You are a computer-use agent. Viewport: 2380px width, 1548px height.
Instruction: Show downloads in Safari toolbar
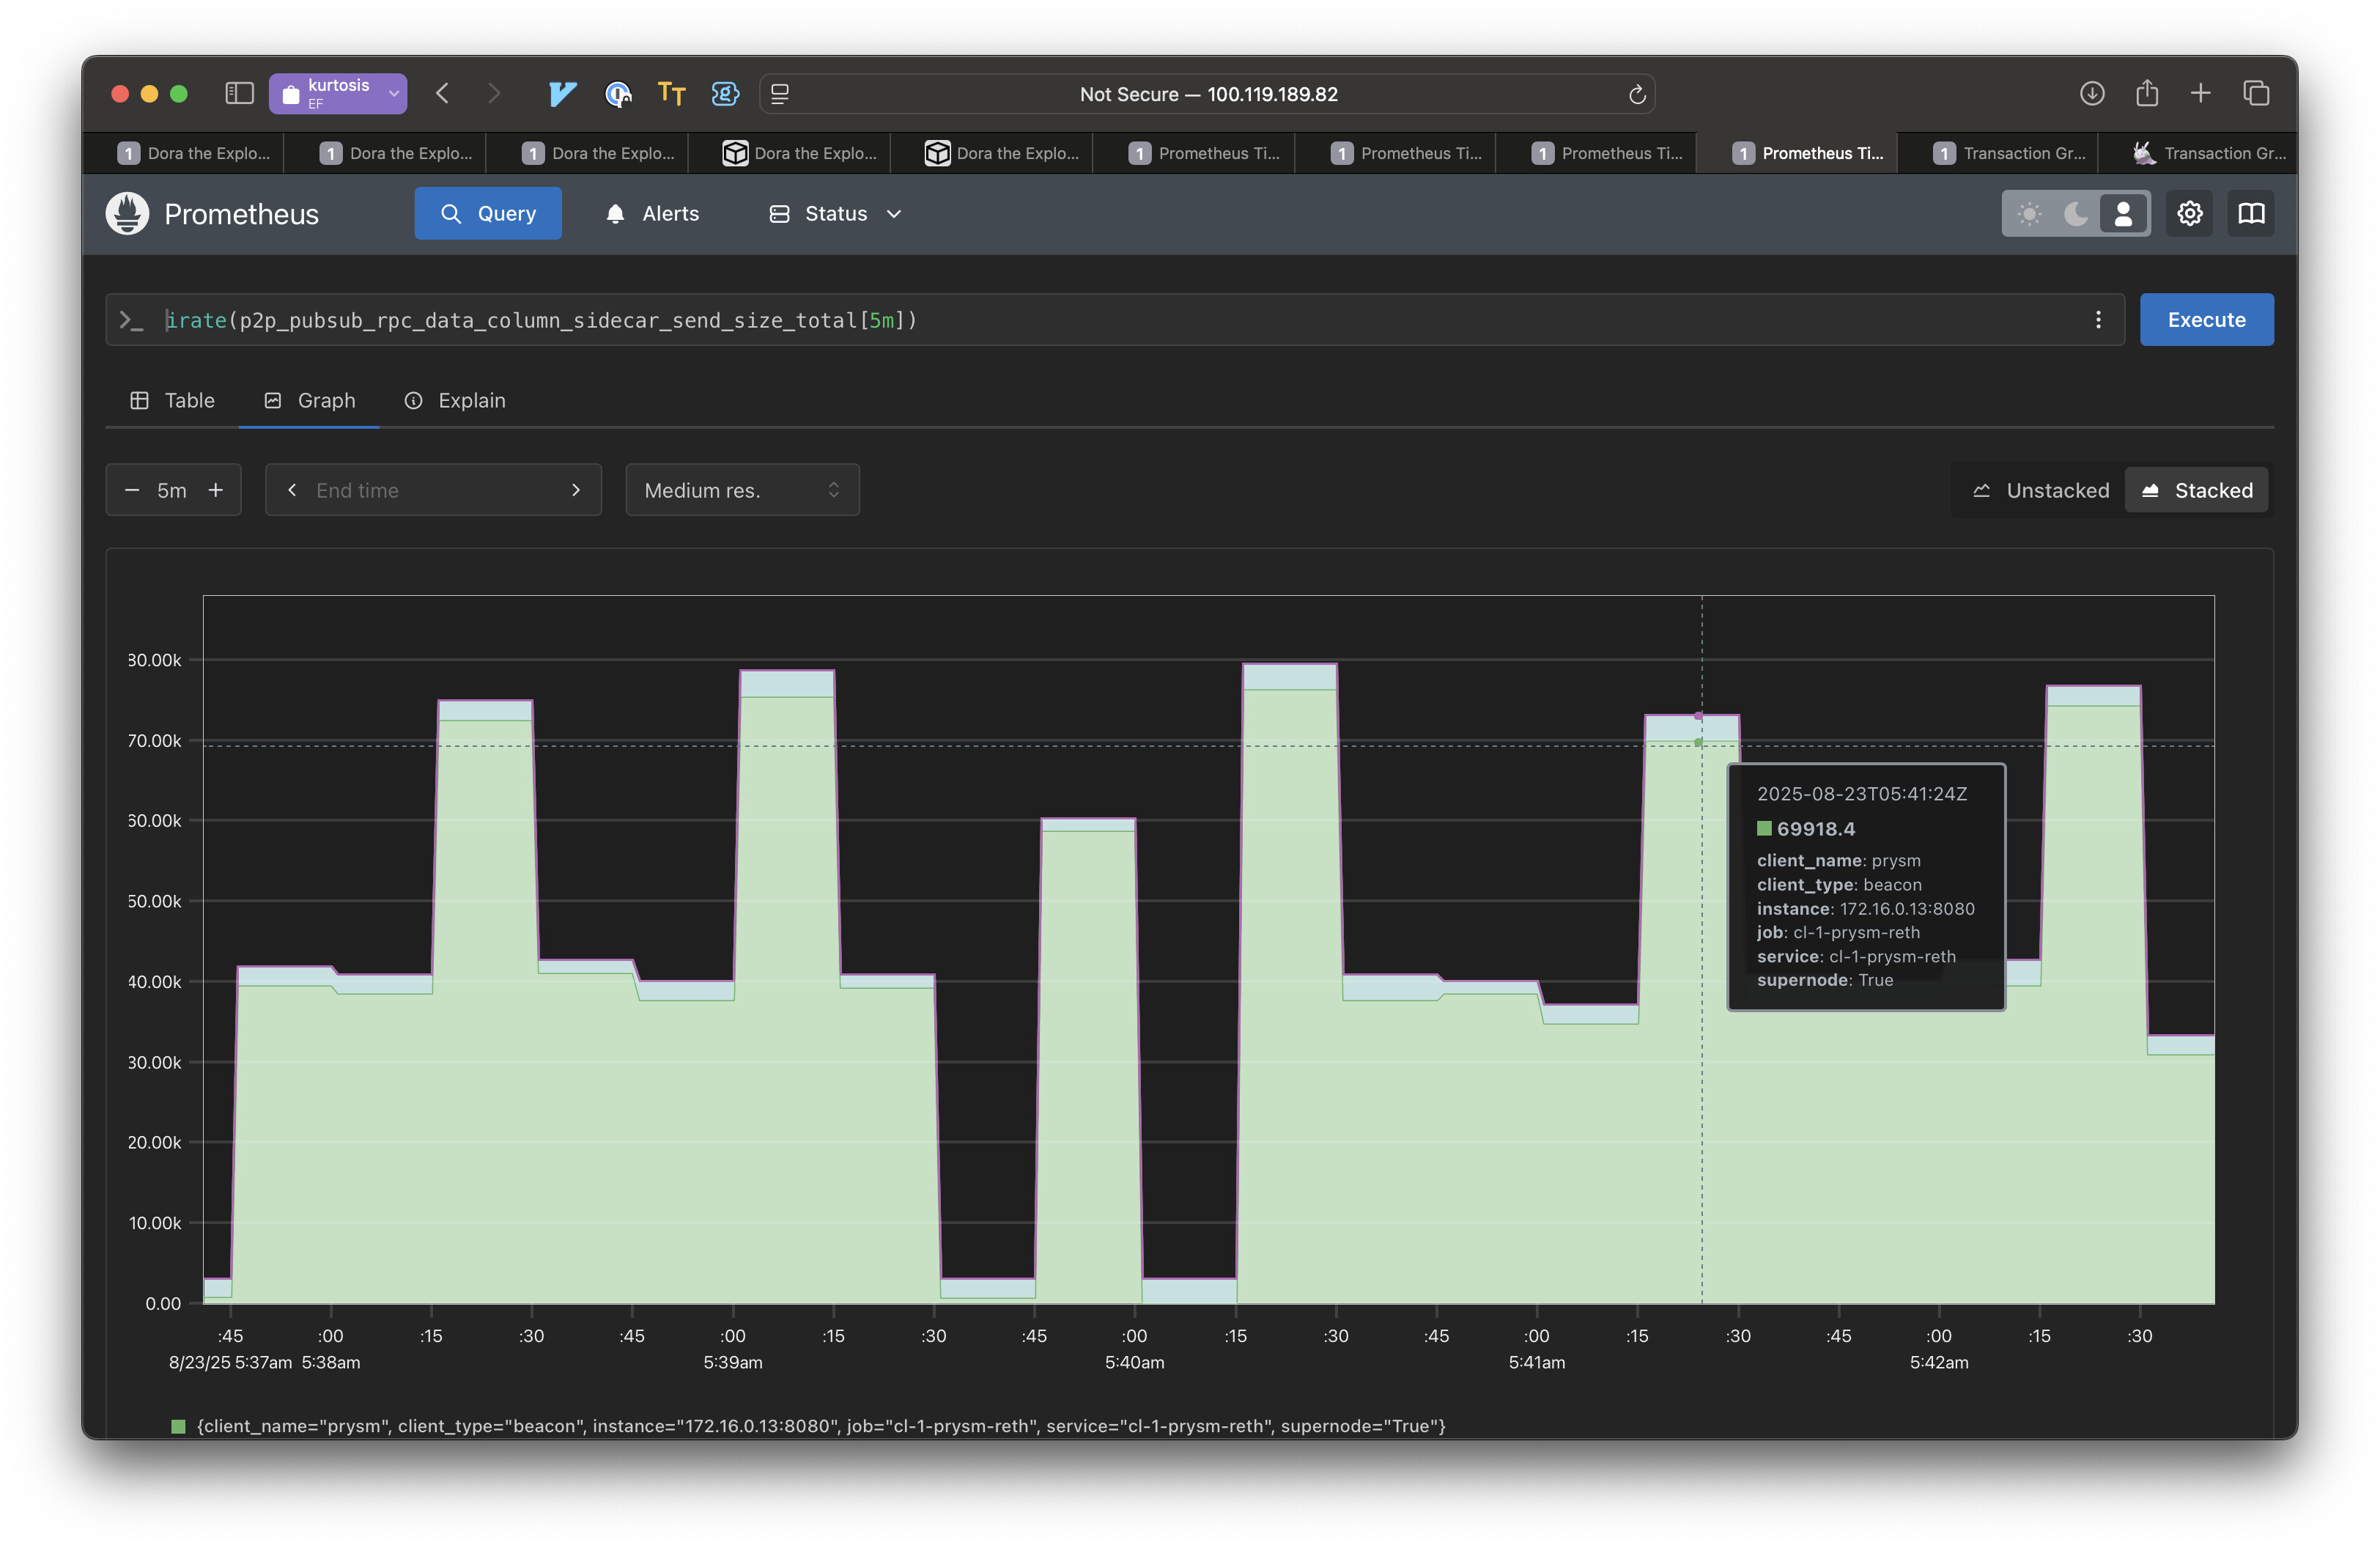[x=2092, y=93]
